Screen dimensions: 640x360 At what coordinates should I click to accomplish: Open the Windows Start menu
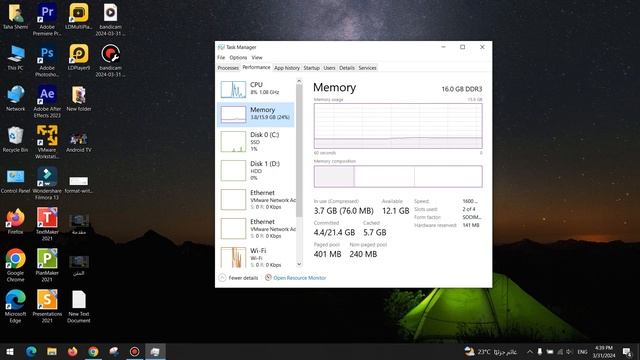[x=10, y=351]
